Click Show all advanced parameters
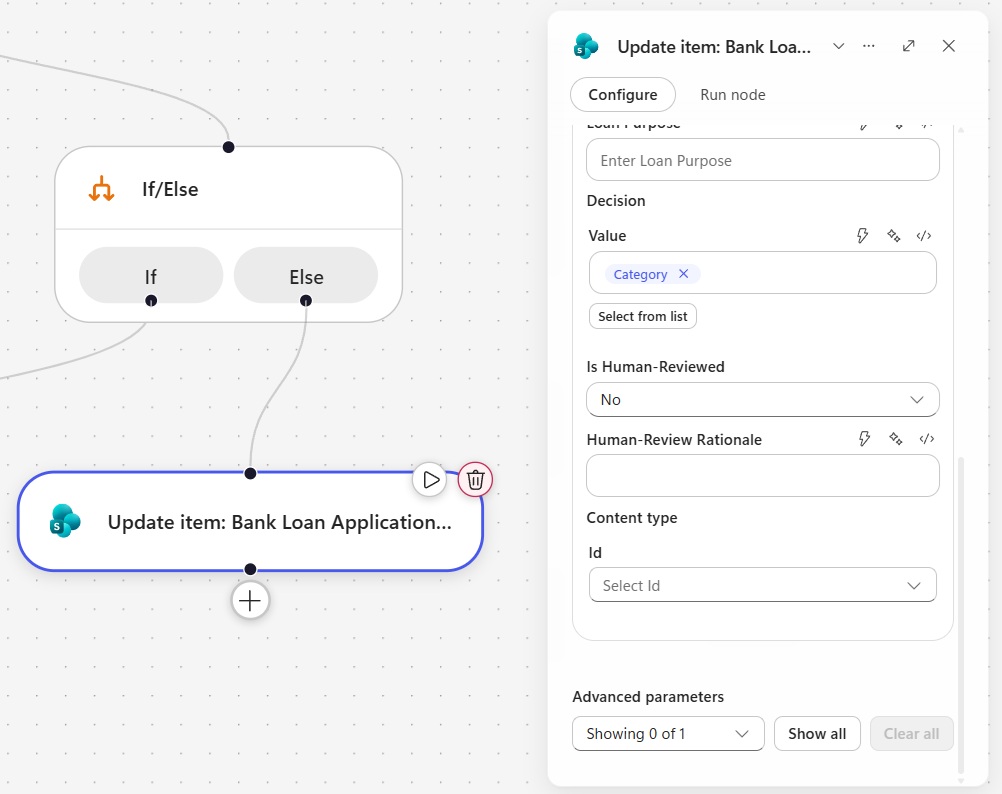 [817, 733]
